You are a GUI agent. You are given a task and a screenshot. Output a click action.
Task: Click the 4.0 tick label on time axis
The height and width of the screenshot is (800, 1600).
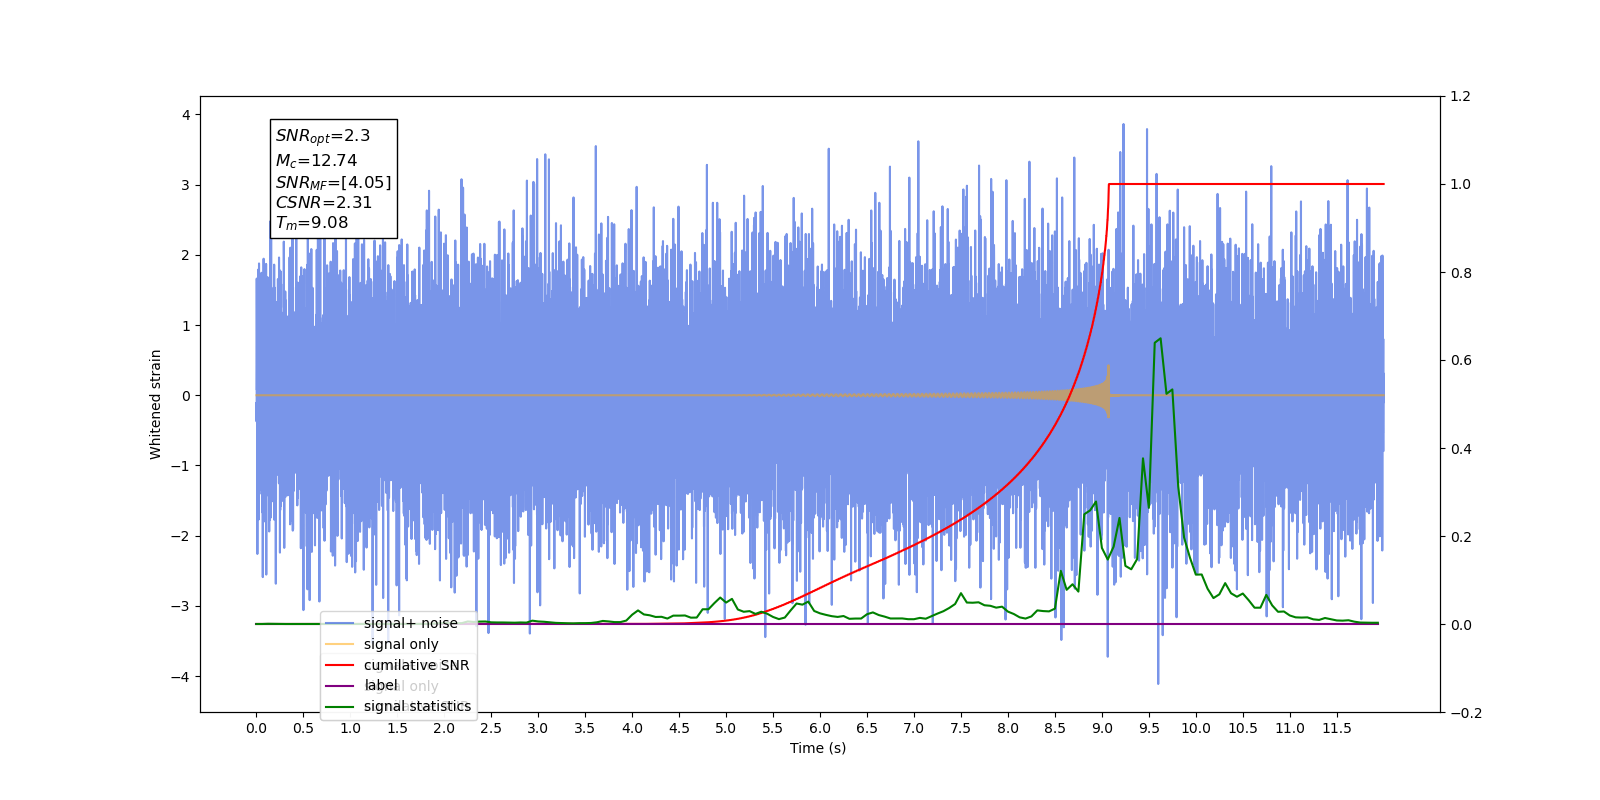(x=632, y=728)
